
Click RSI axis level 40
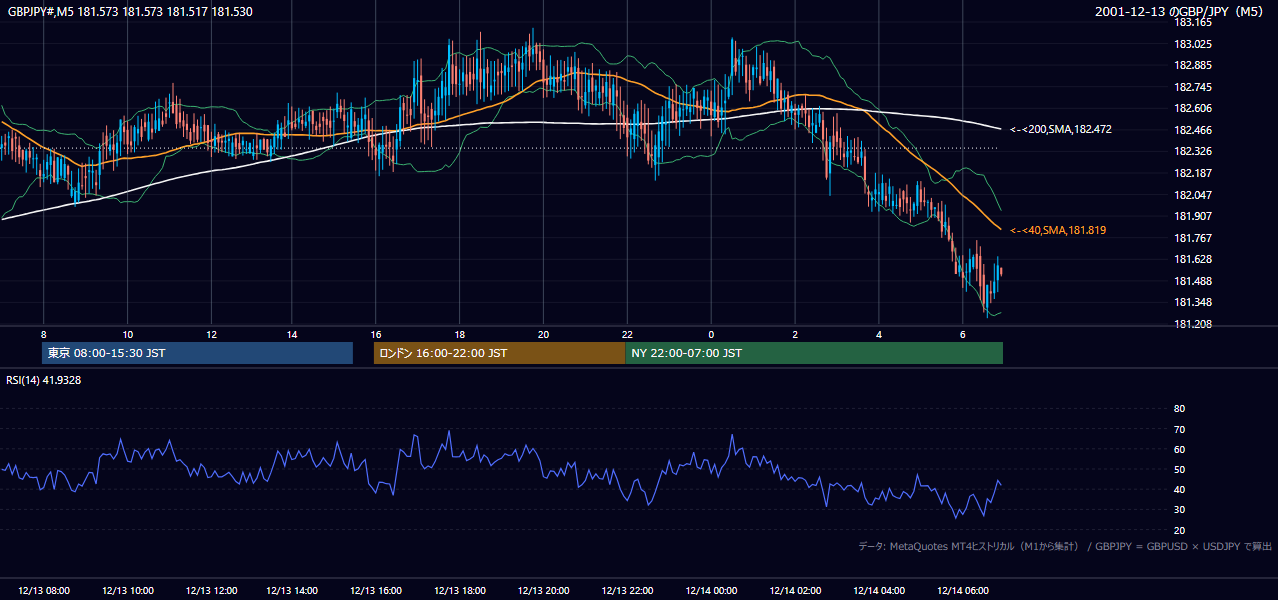pyautogui.click(x=1179, y=489)
